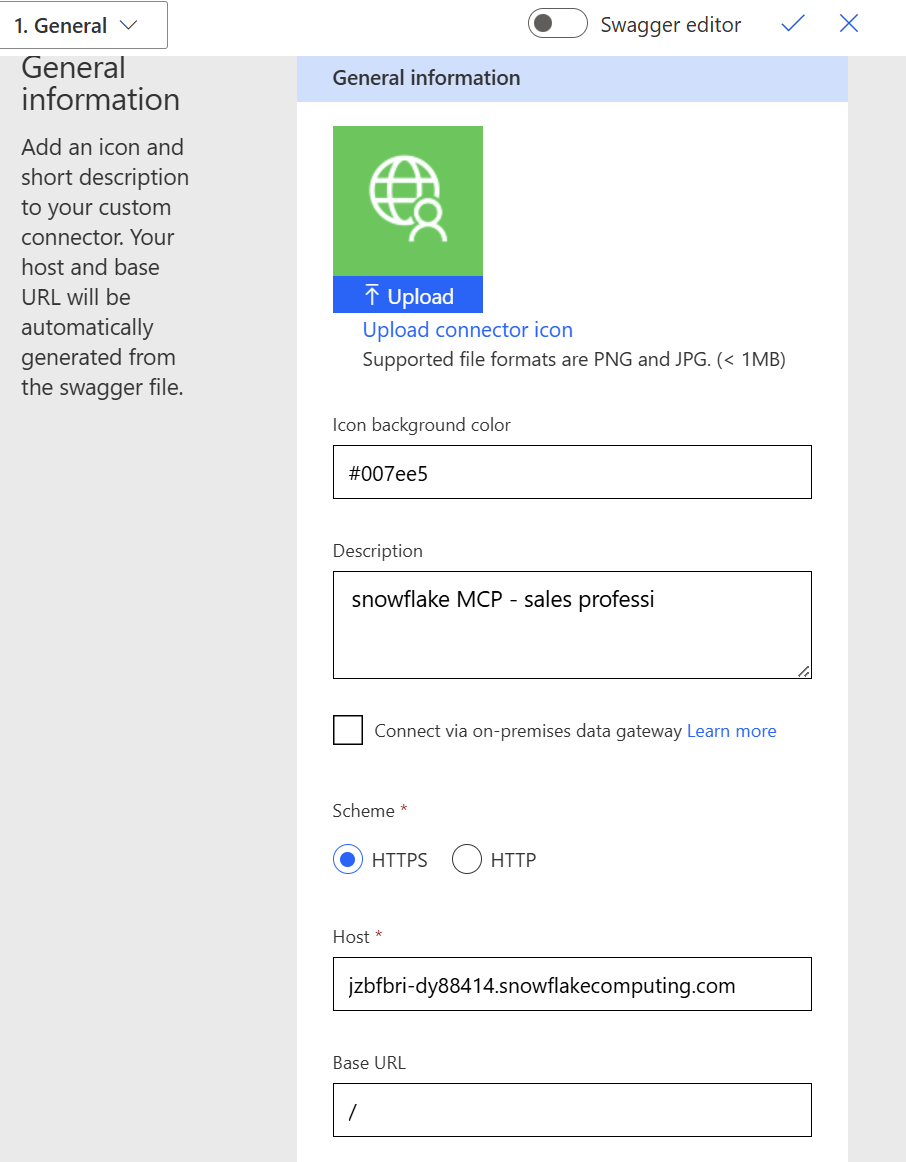906x1162 pixels.
Task: Click the Swagger editor label text
Action: tap(670, 25)
